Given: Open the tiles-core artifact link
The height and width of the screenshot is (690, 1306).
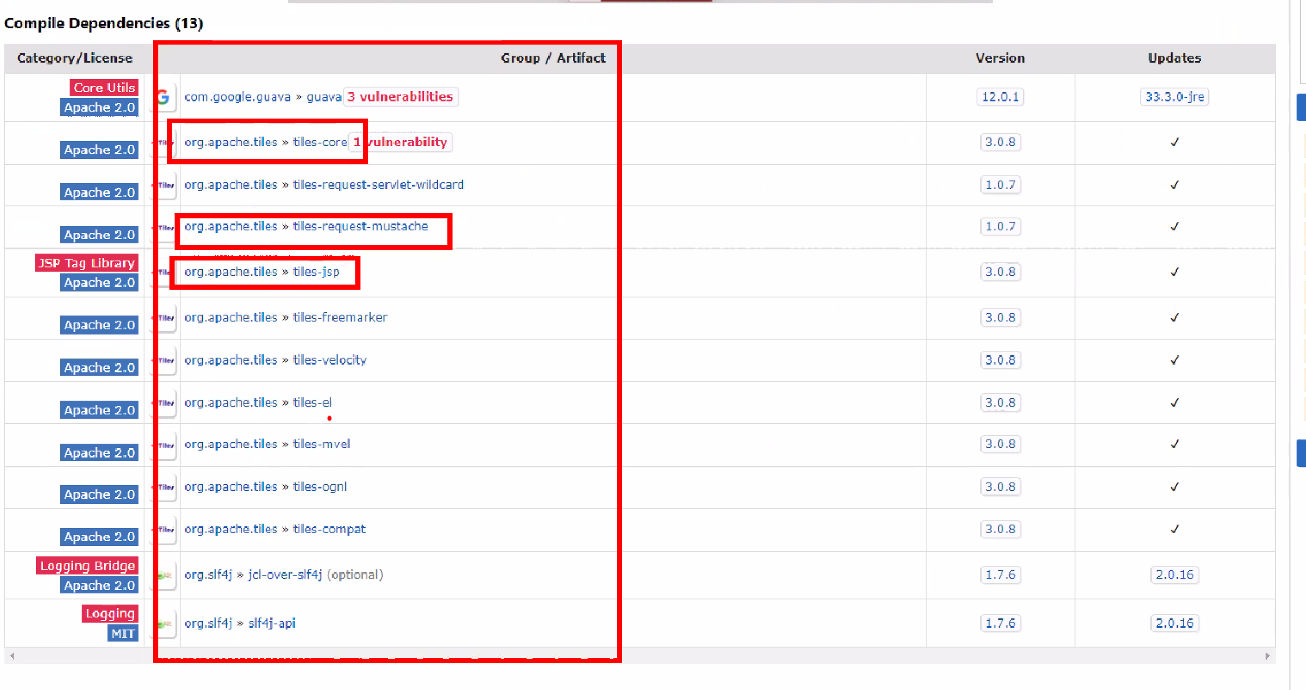Looking at the screenshot, I should pos(320,142).
